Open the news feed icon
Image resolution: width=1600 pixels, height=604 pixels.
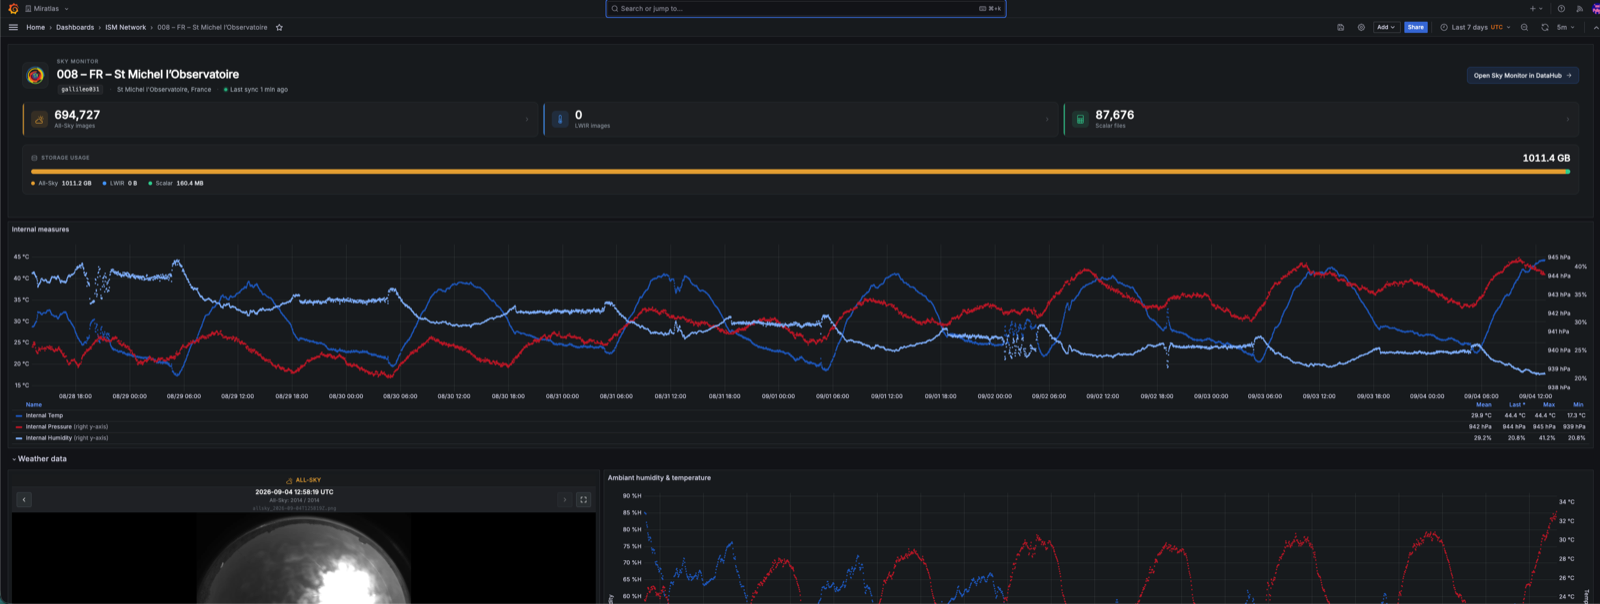[x=1580, y=8]
